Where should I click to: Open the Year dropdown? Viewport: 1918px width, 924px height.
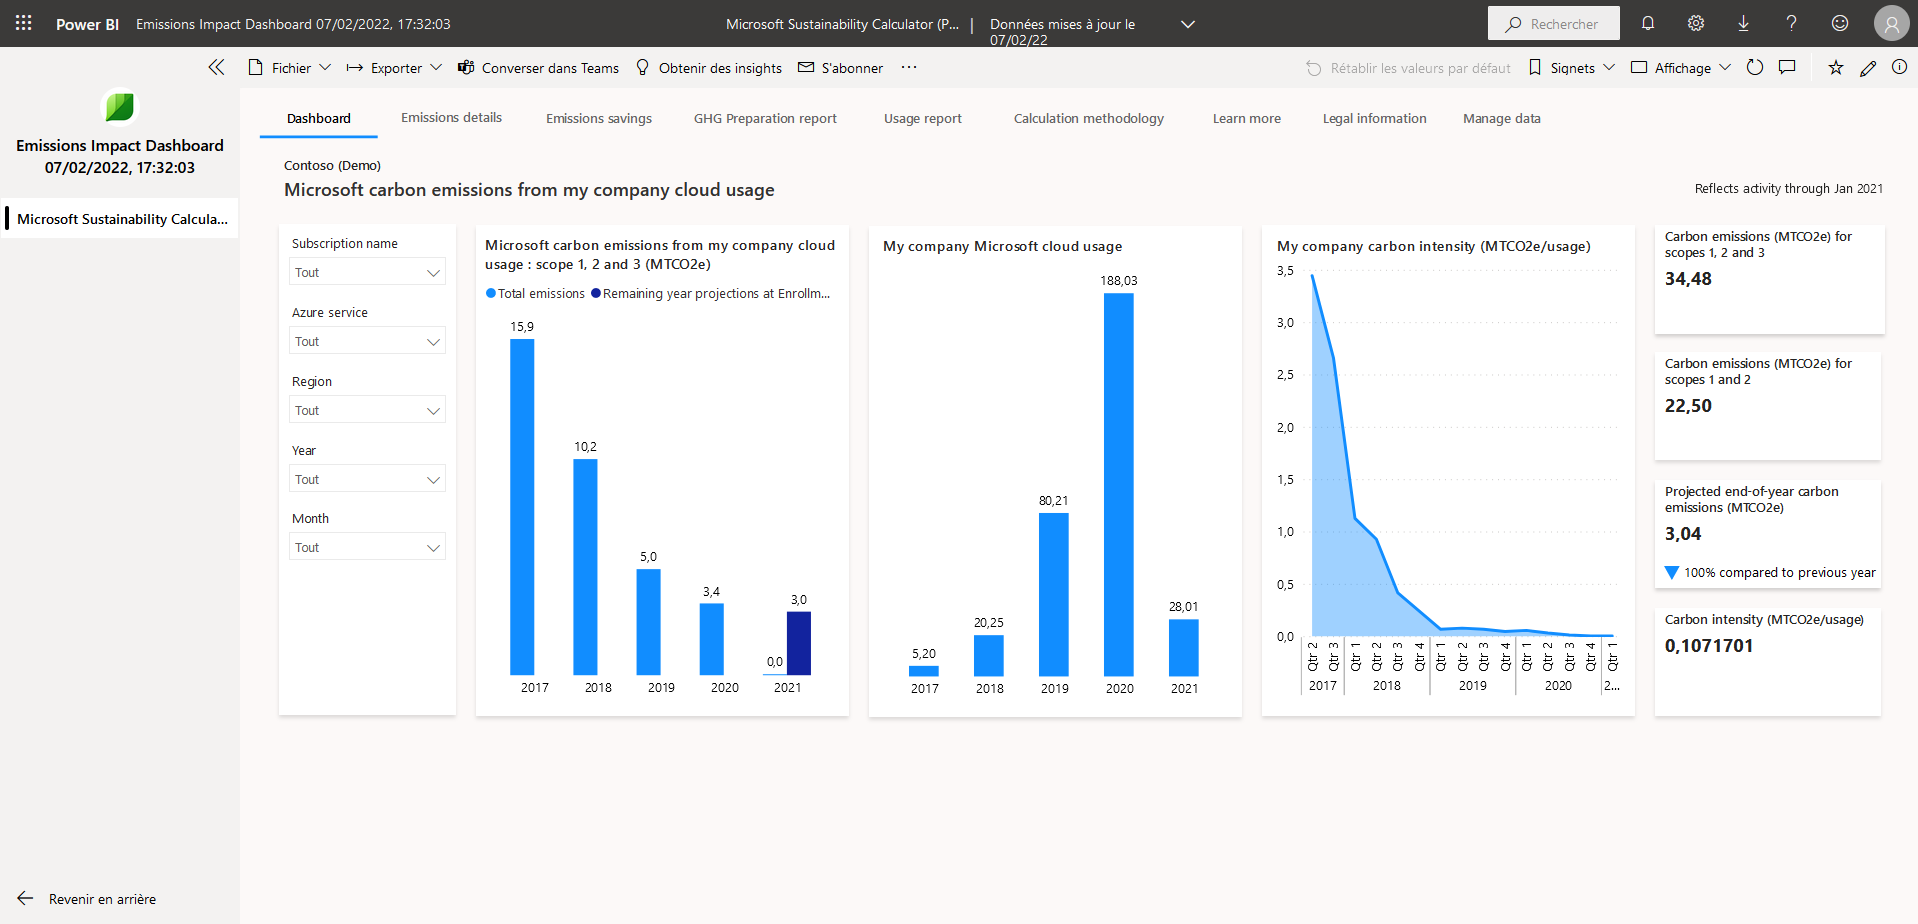click(x=368, y=479)
